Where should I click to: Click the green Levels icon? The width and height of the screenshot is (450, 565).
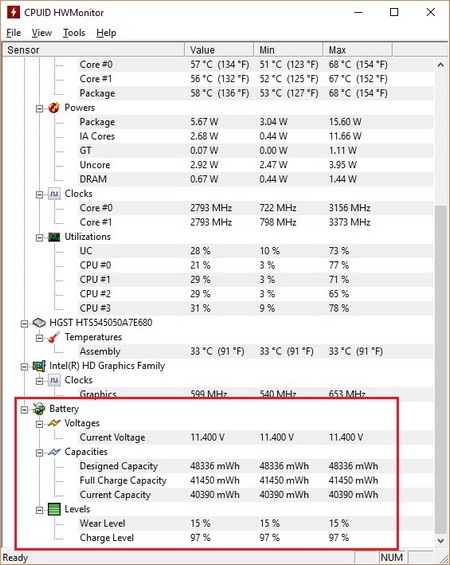[54, 509]
